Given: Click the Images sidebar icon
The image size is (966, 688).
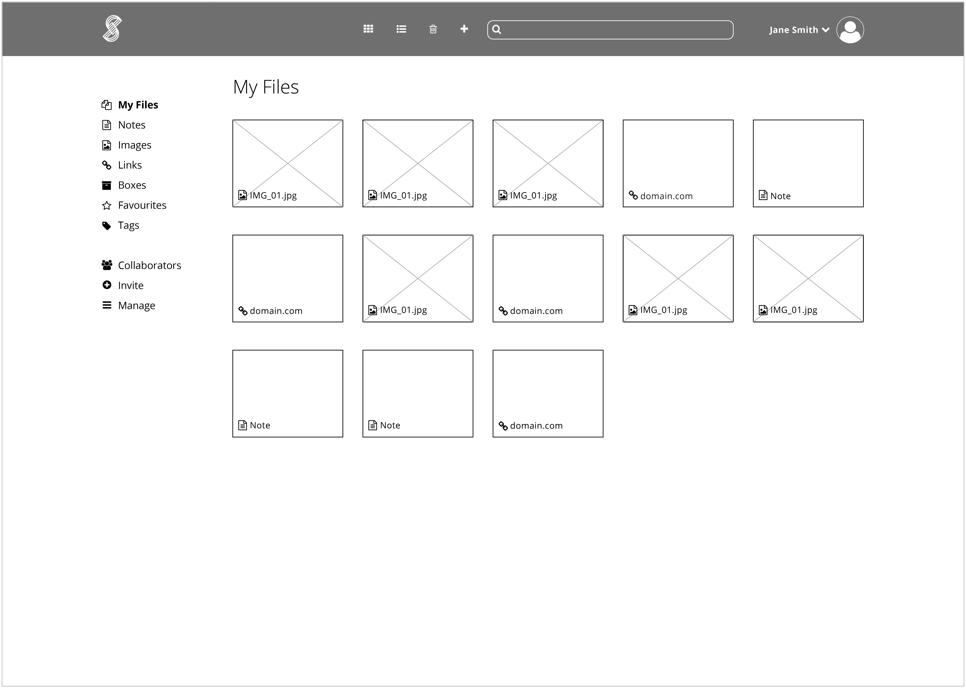Looking at the screenshot, I should click(107, 145).
